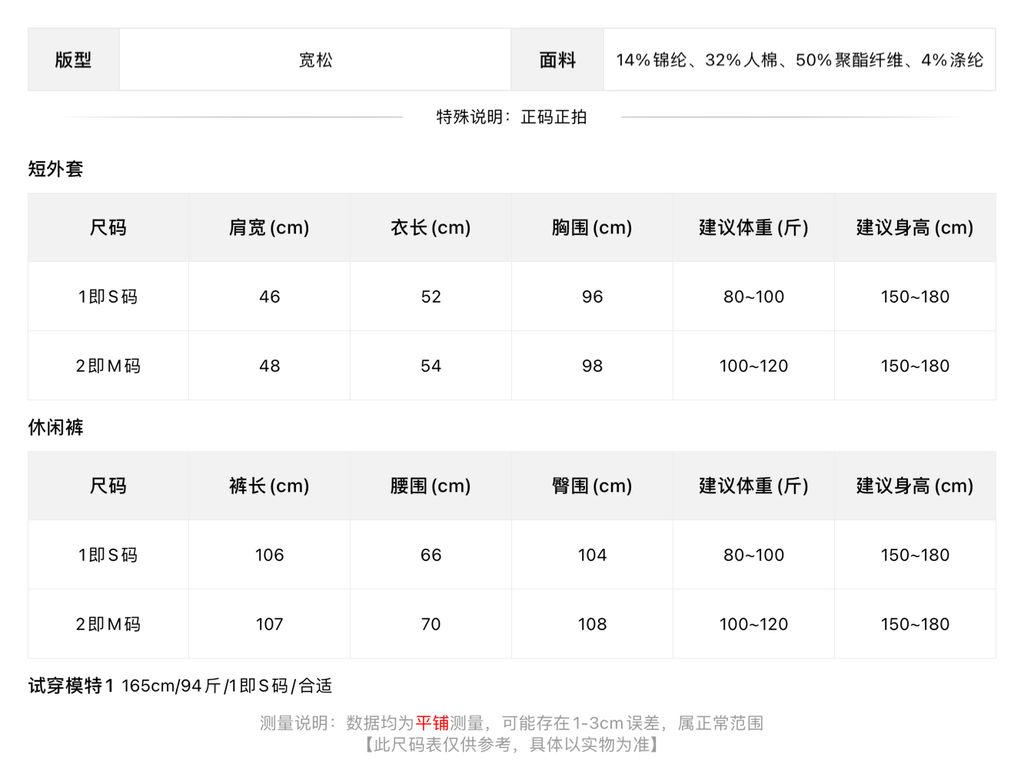Viewport: 1024px width, 783px height.
Task: Click the 版型 label cell
Action: [x=73, y=60]
